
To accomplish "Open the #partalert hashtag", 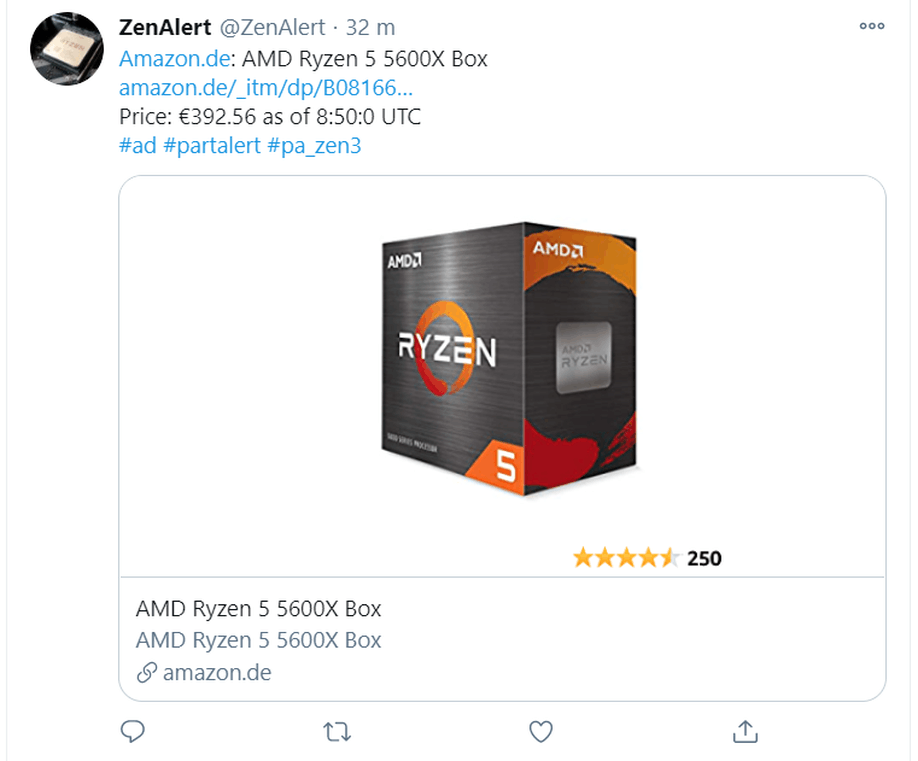I will click(212, 146).
